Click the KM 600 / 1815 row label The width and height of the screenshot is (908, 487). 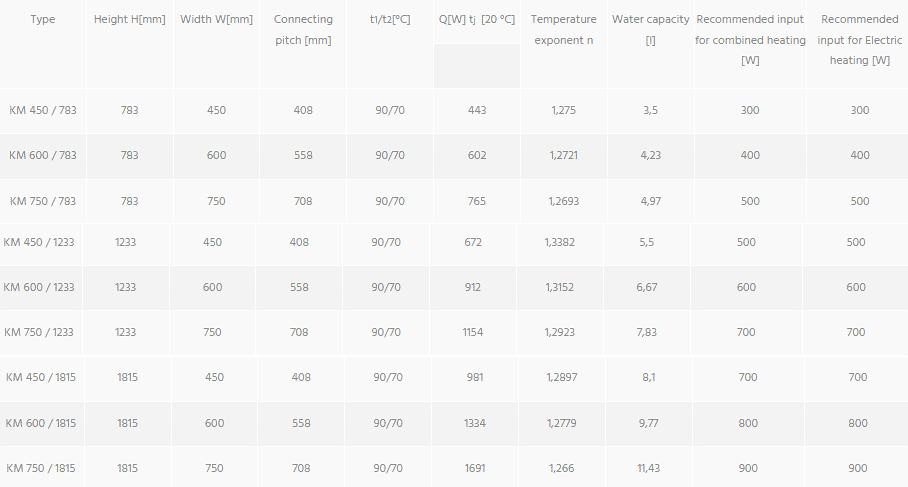coord(41,423)
